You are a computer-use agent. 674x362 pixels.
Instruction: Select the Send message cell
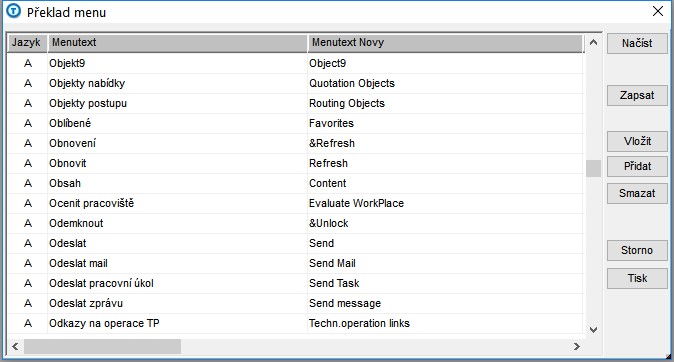445,303
